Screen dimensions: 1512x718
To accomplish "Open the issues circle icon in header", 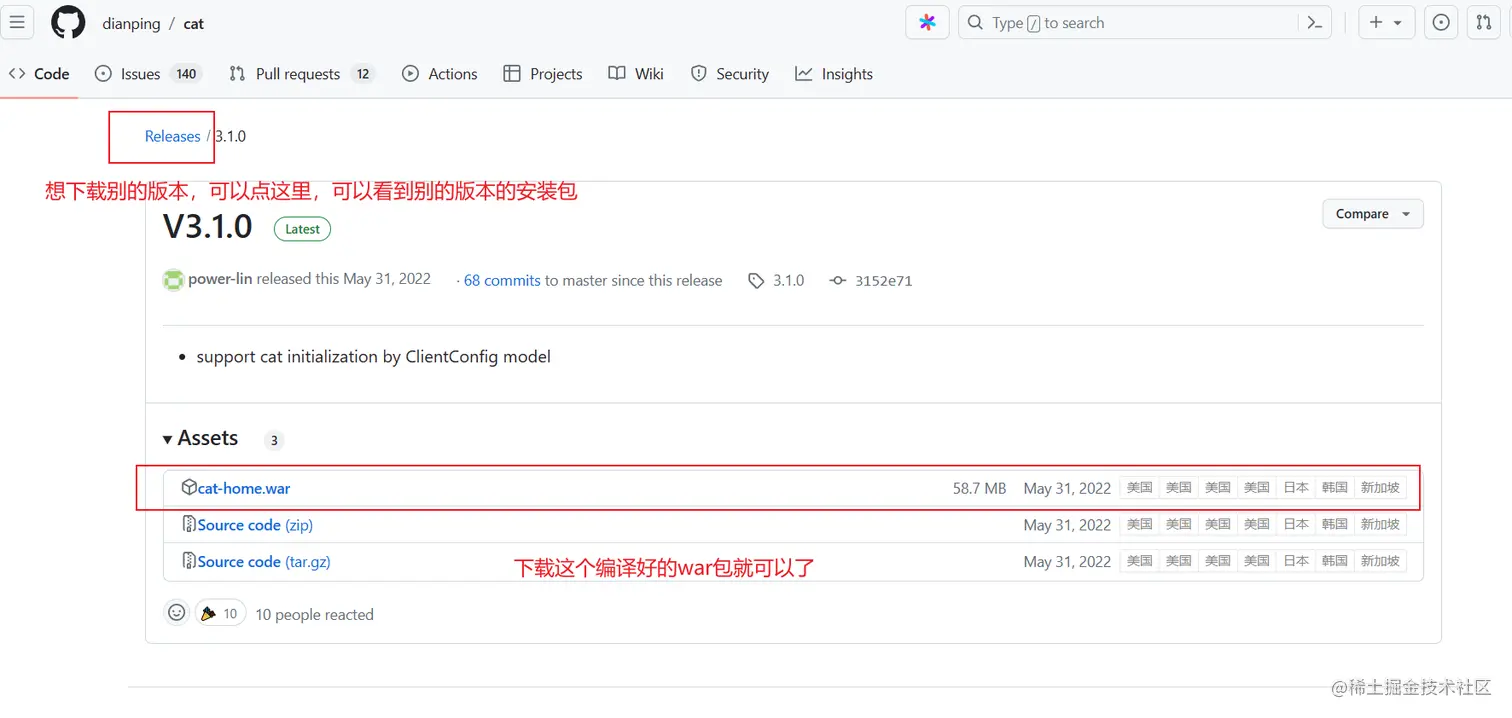I will click(1441, 22).
